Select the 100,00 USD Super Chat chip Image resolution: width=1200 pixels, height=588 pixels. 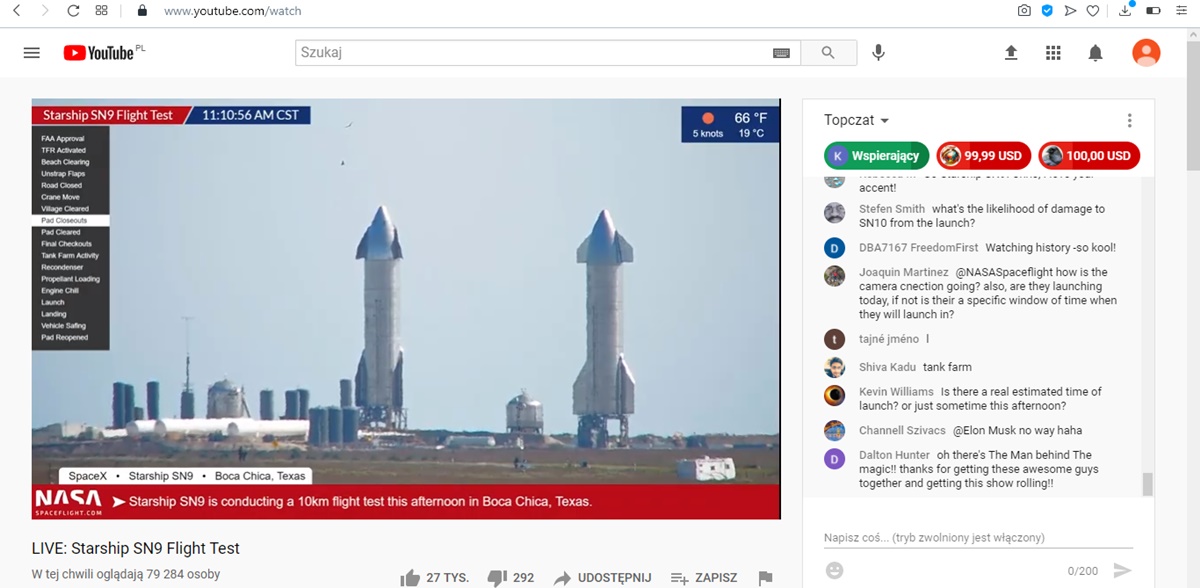pos(1089,156)
